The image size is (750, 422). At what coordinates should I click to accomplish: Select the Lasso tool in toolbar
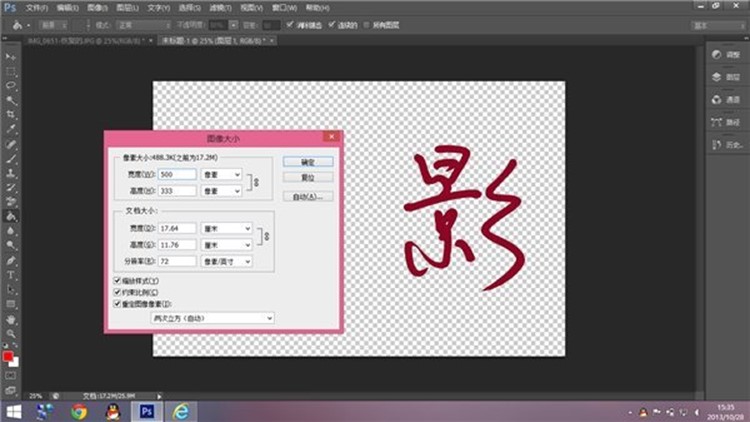click(11, 86)
